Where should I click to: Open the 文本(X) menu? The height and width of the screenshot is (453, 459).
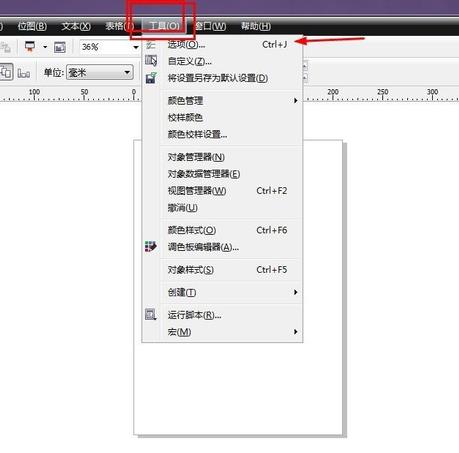click(x=76, y=26)
